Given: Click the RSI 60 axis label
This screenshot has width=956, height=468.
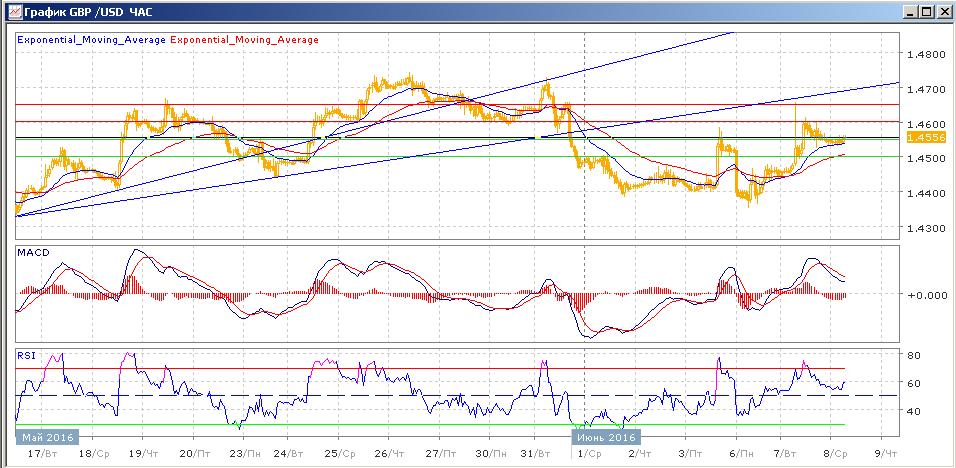Looking at the screenshot, I should pyautogui.click(x=914, y=383).
